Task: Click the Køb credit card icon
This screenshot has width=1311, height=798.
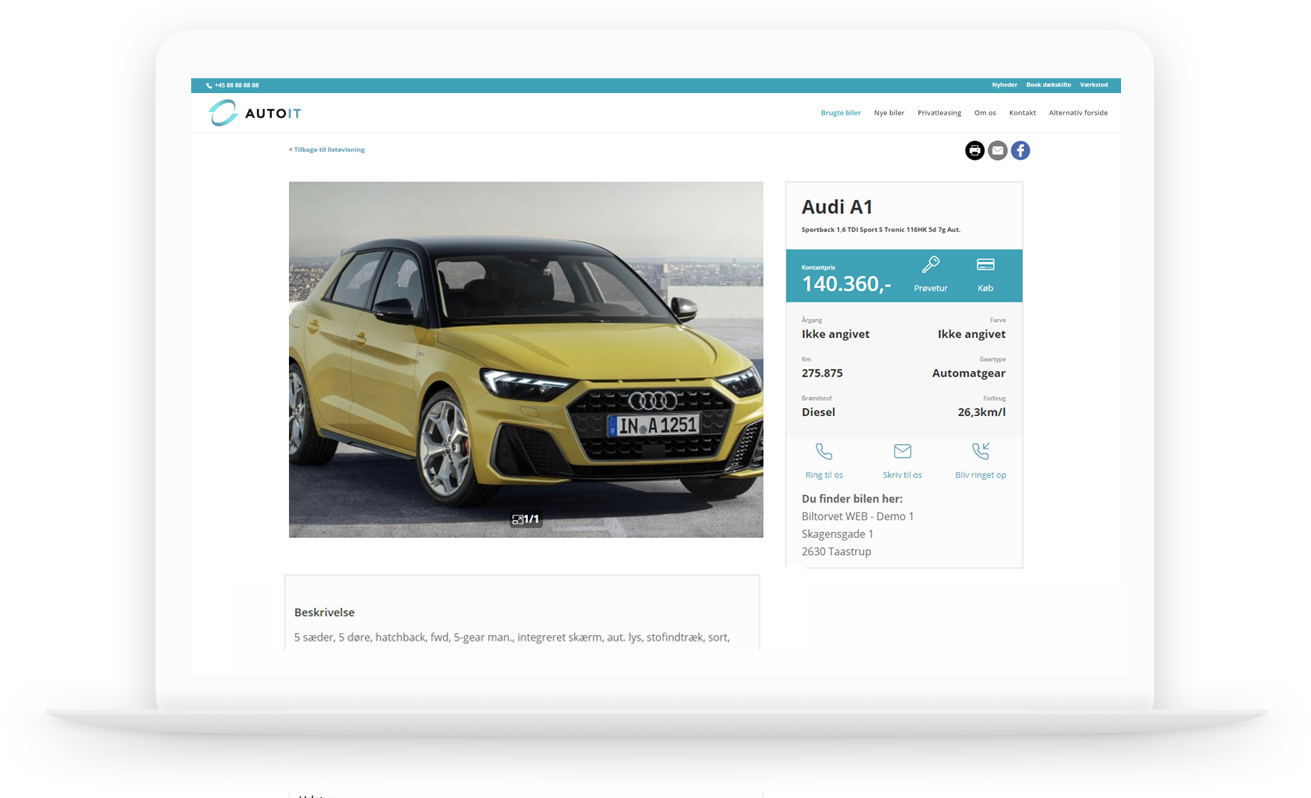Action: [985, 265]
